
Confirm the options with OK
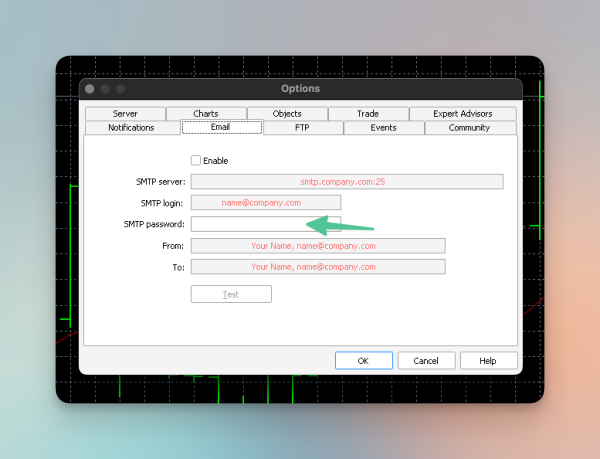click(x=363, y=361)
